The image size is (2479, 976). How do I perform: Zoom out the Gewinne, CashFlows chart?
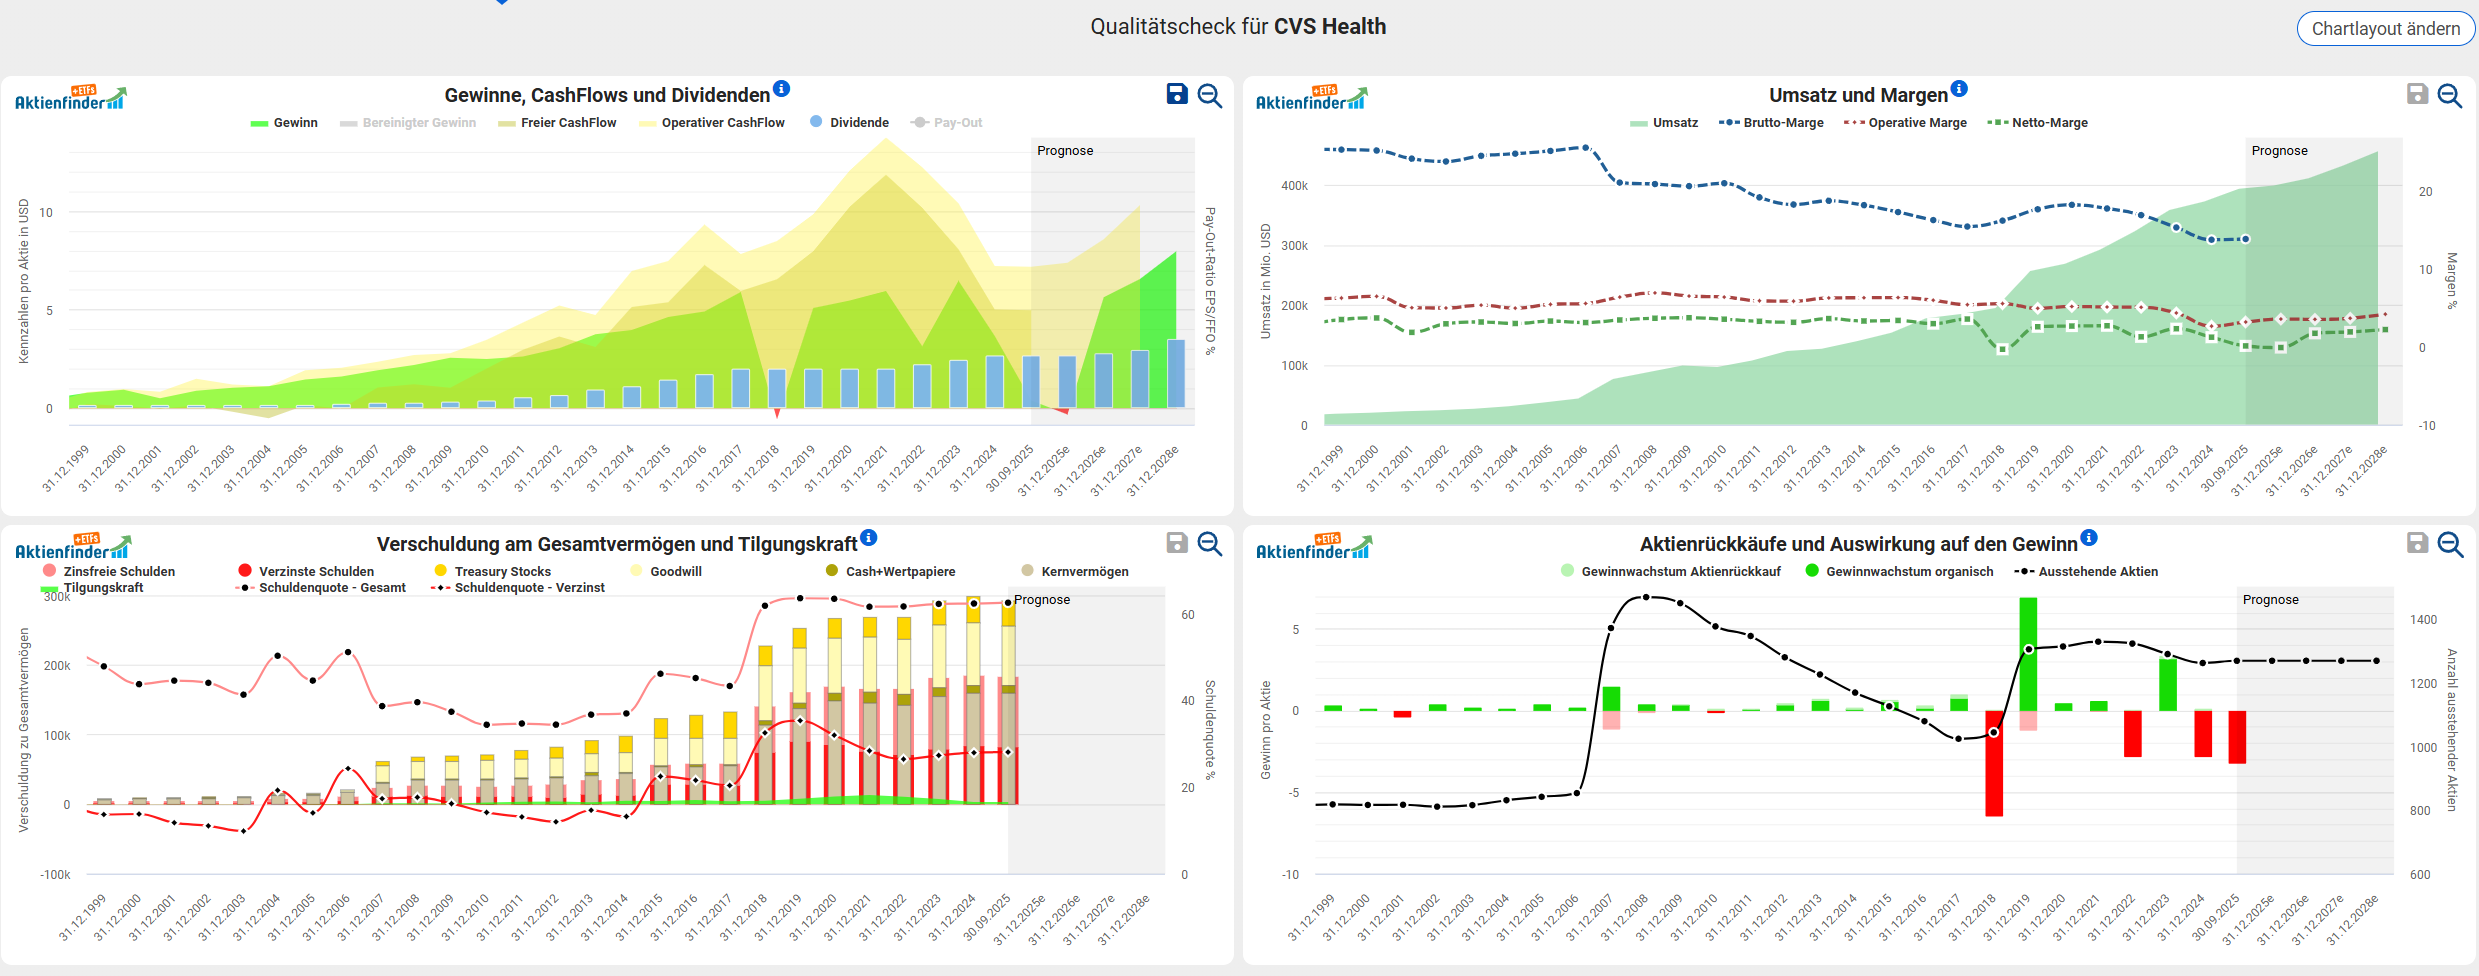[1210, 95]
